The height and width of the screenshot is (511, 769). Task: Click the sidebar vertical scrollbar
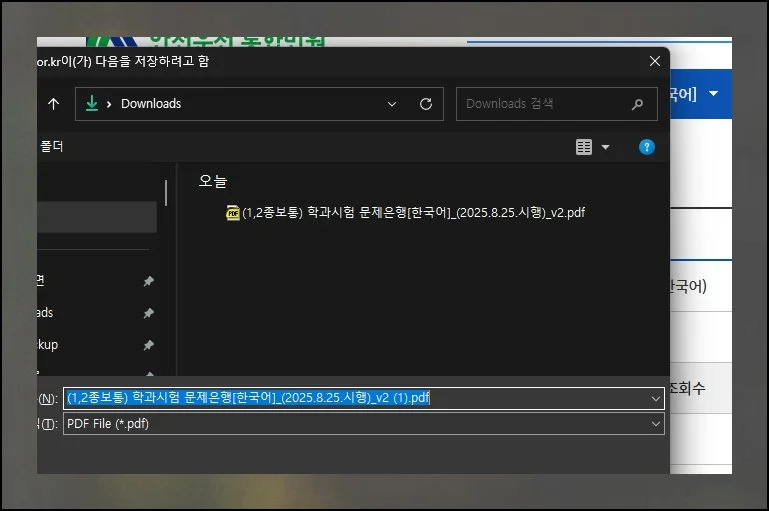coord(166,192)
